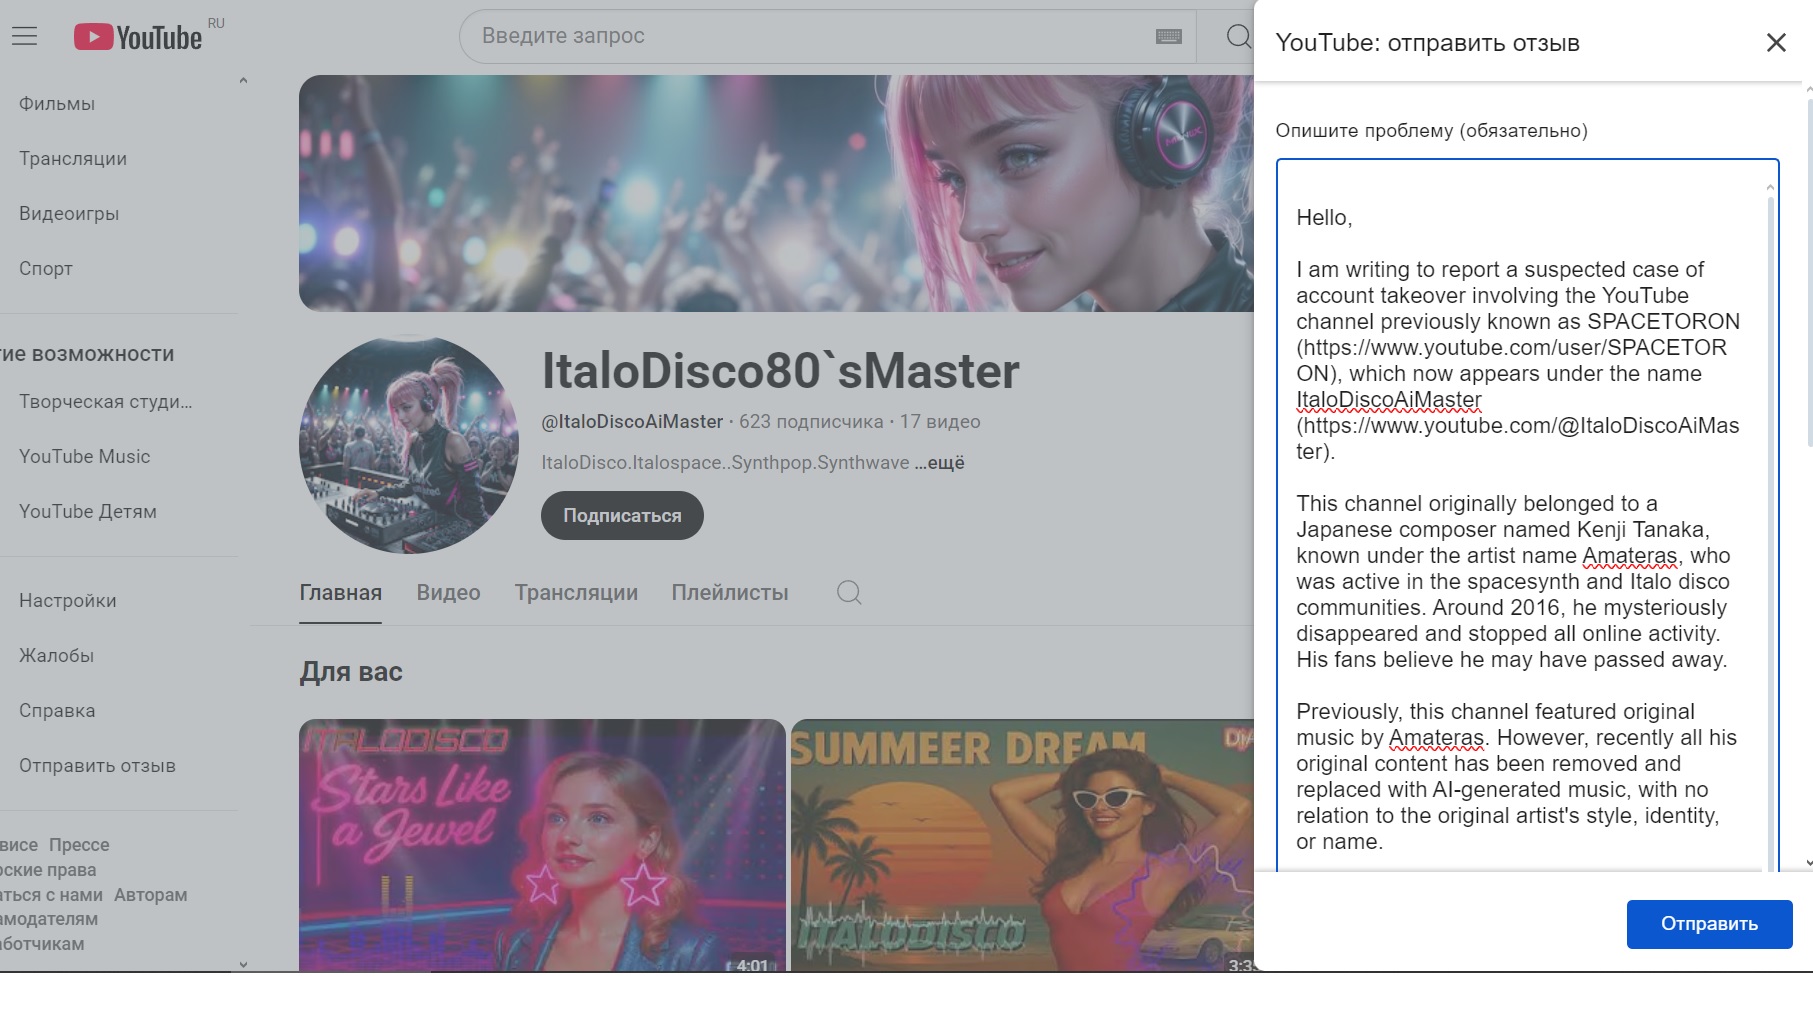The width and height of the screenshot is (1813, 1035).
Task: Click the YouTube: отправить отзыв panel title
Action: coord(1428,43)
